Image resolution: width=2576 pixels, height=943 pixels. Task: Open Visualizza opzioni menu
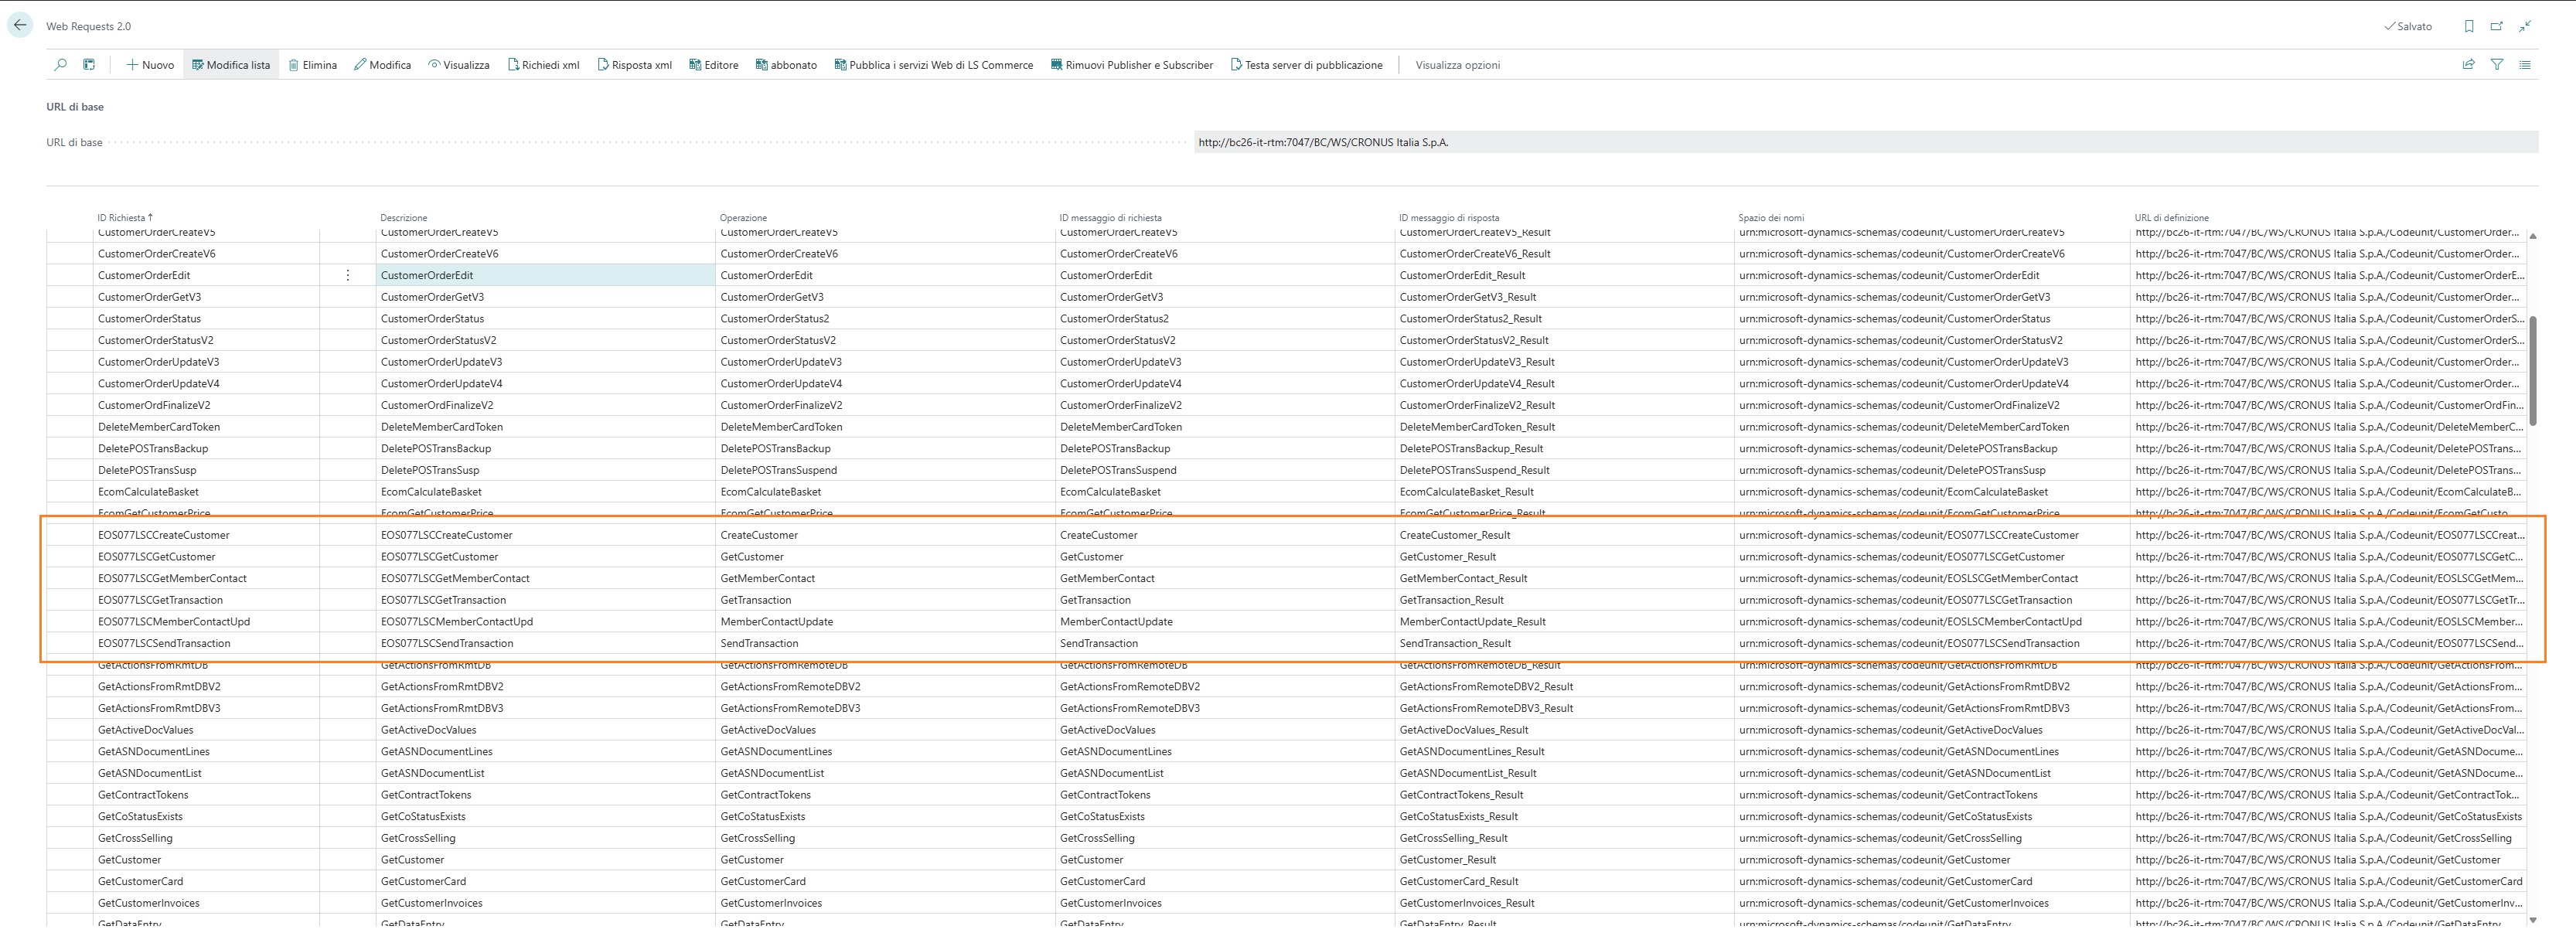1457,65
